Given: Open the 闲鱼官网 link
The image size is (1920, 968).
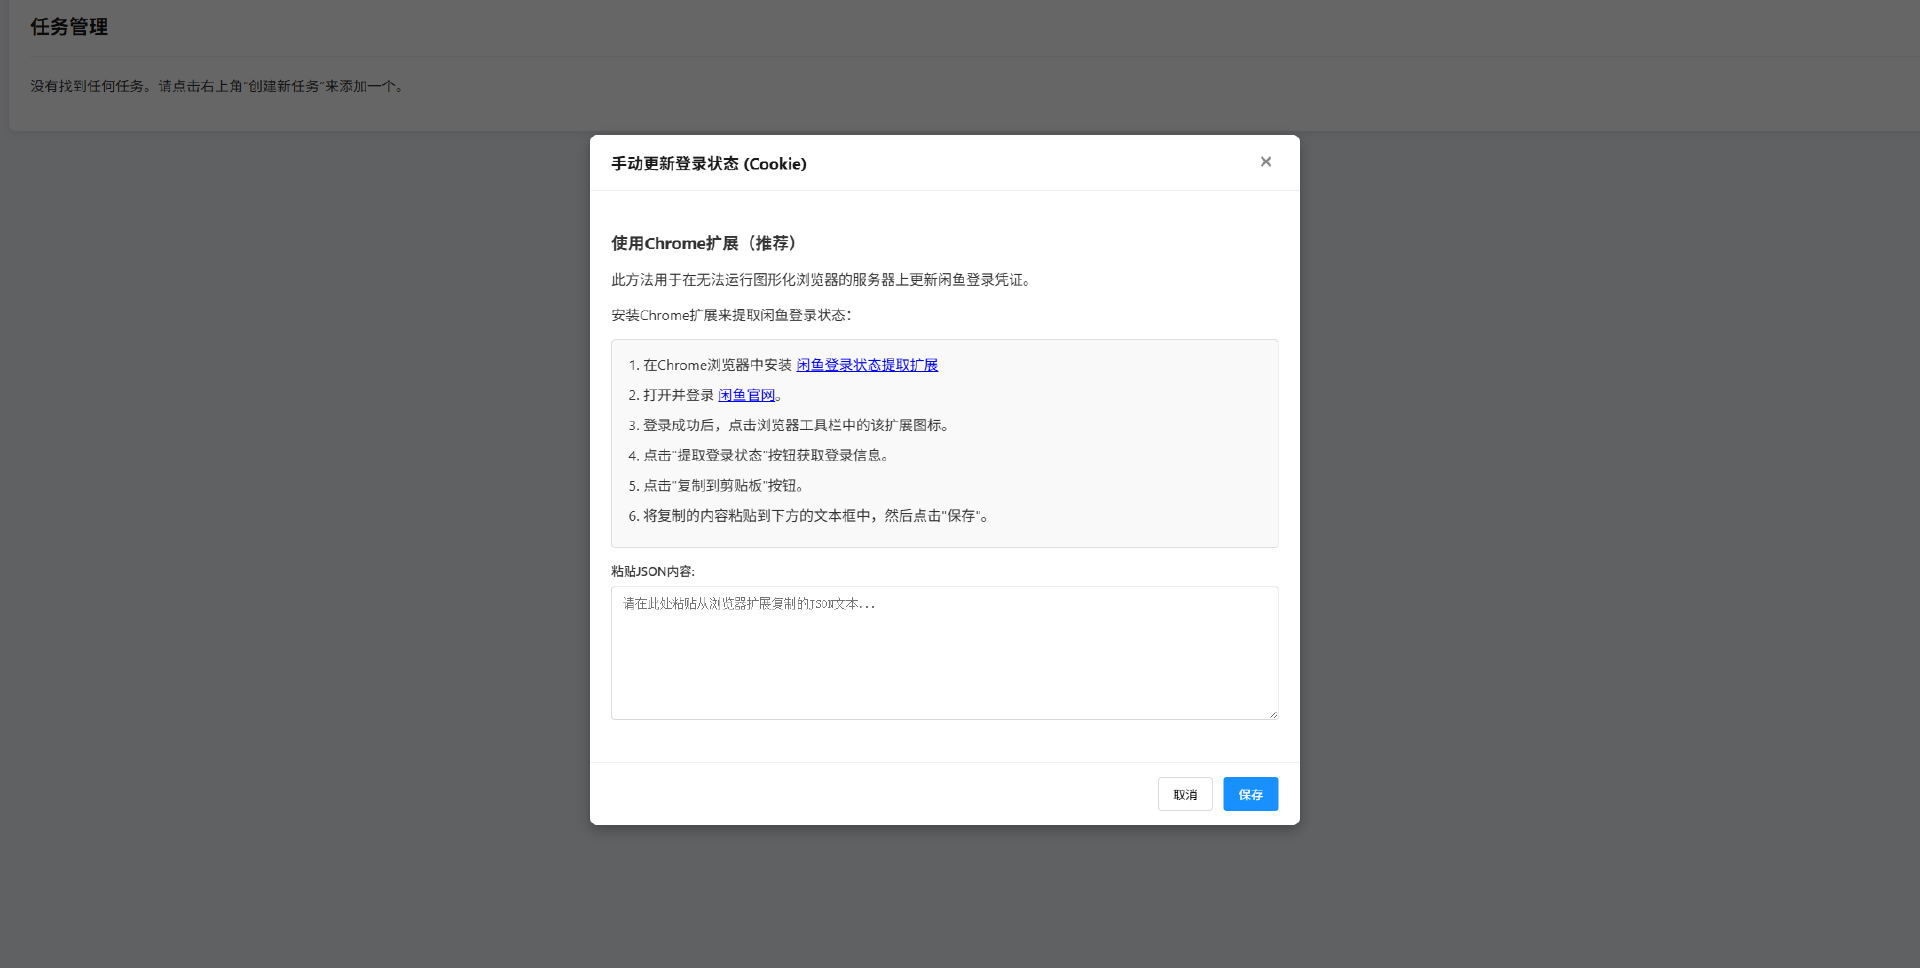Looking at the screenshot, I should click(746, 395).
